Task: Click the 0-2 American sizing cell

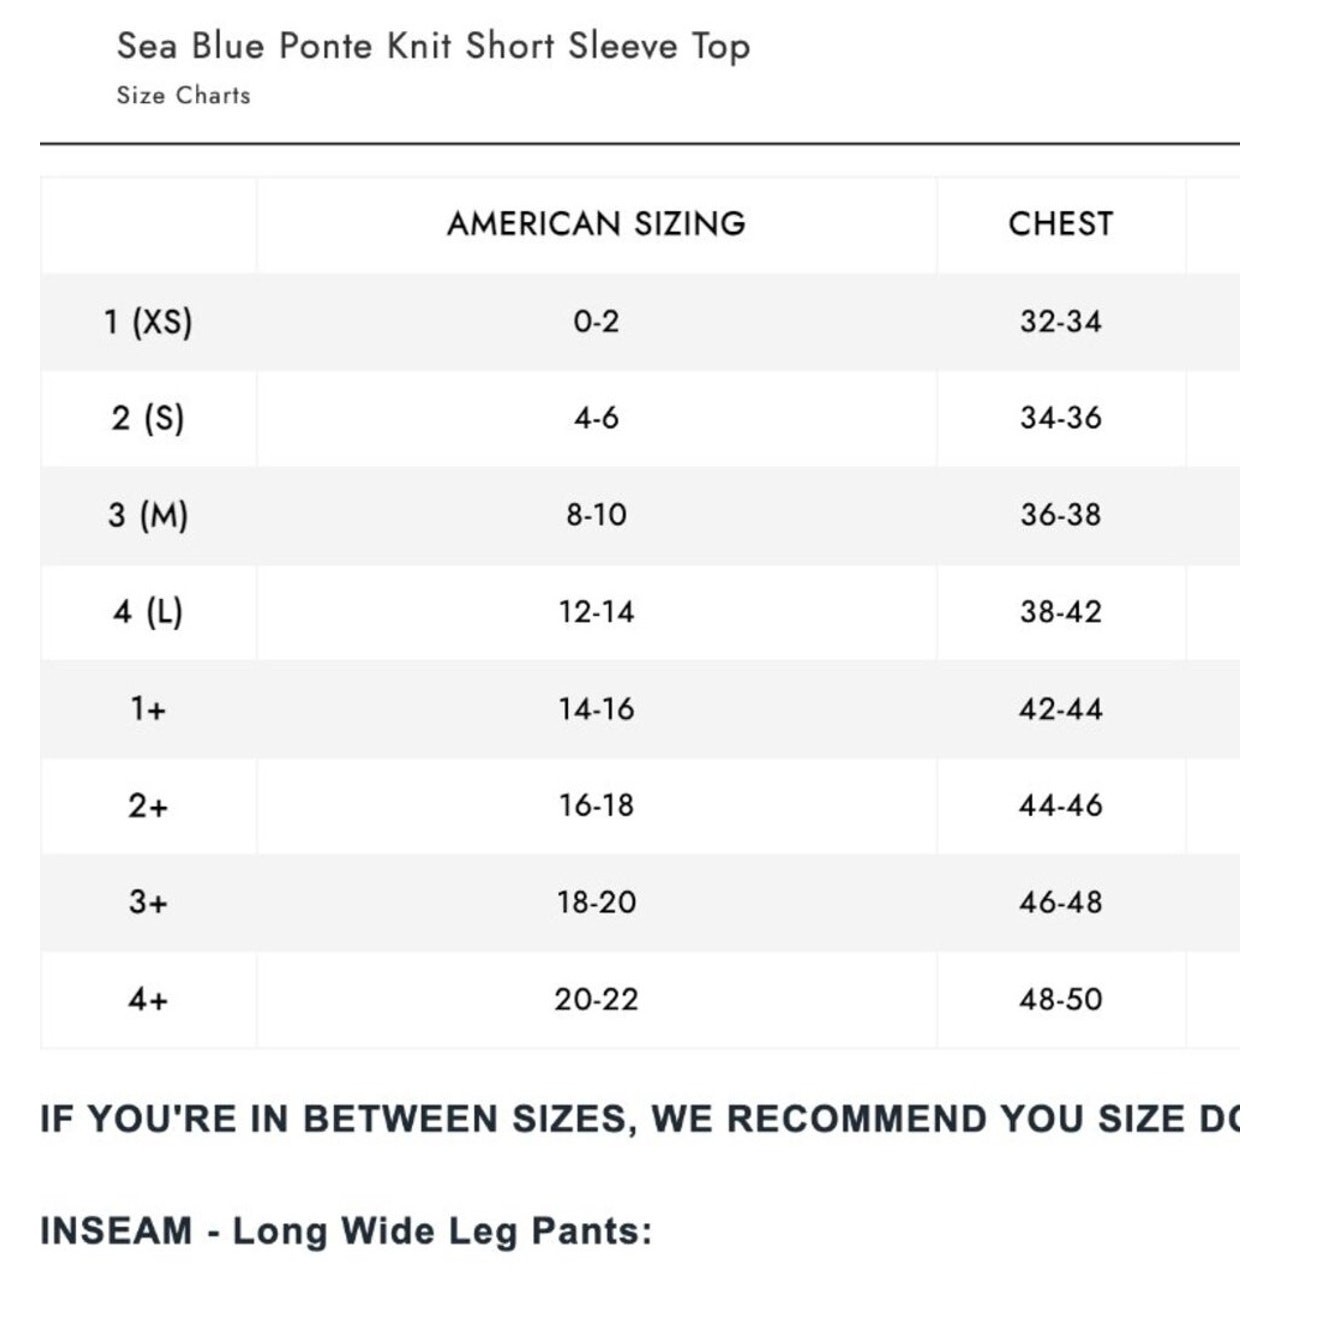Action: [x=596, y=321]
